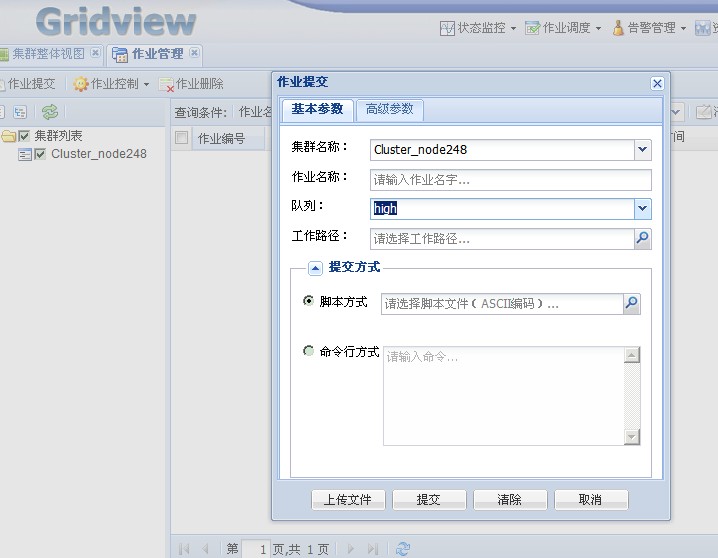The width and height of the screenshot is (718, 558).
Task: Toggle the Cluster_node248 checkbox in the tree
Action: pos(40,154)
